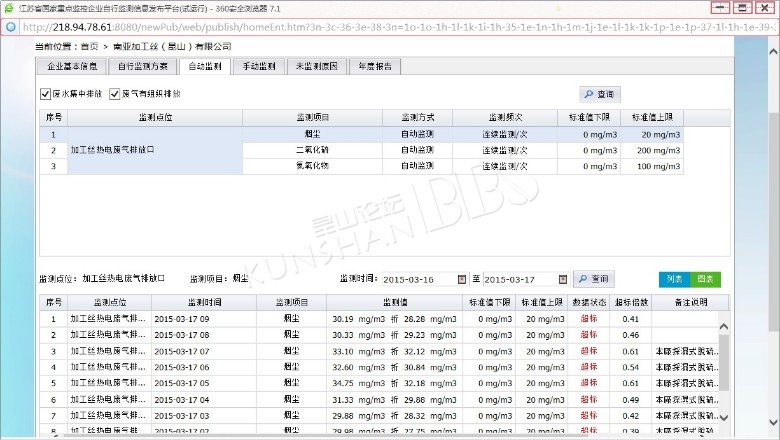Click the upper 查询 button beside the checkboxes
This screenshot has height=440, width=780.
[599, 94]
